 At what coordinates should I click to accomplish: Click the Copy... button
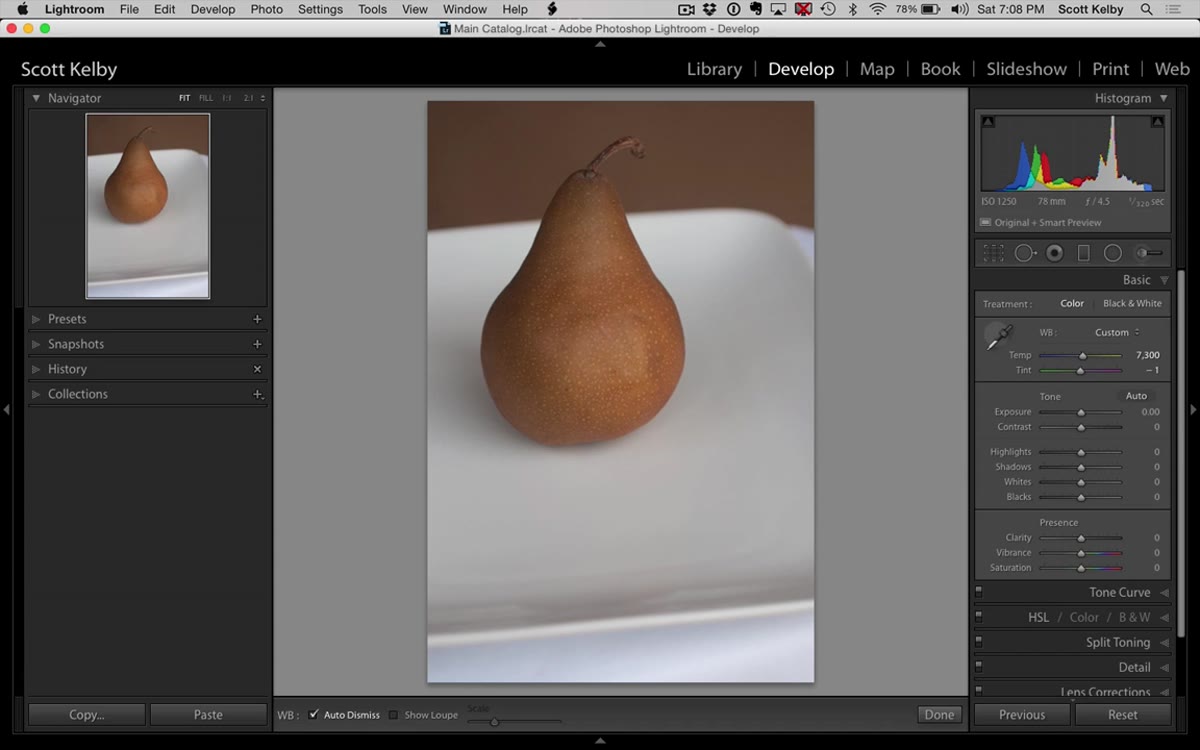86,715
